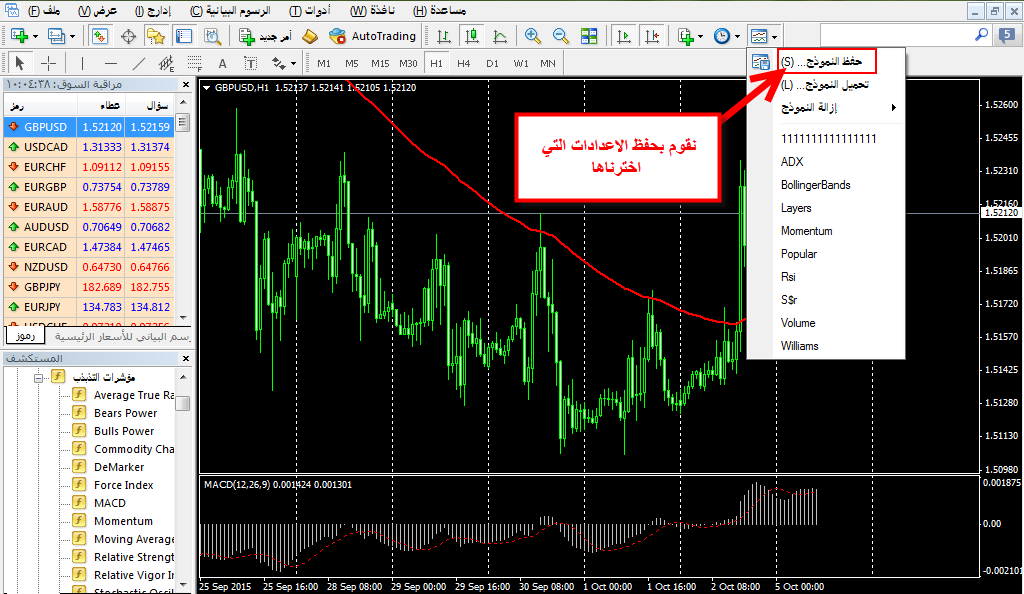1024x594 pixels.
Task: Toggle the Terminal panel icon
Action: point(184,37)
